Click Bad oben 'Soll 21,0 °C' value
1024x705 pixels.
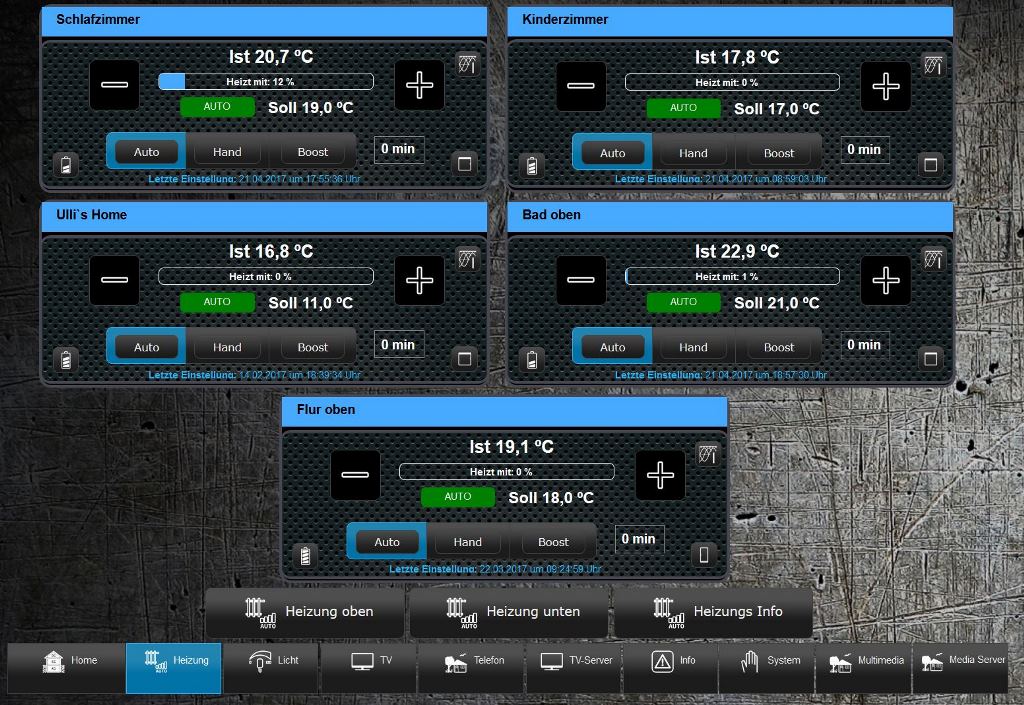pos(776,303)
